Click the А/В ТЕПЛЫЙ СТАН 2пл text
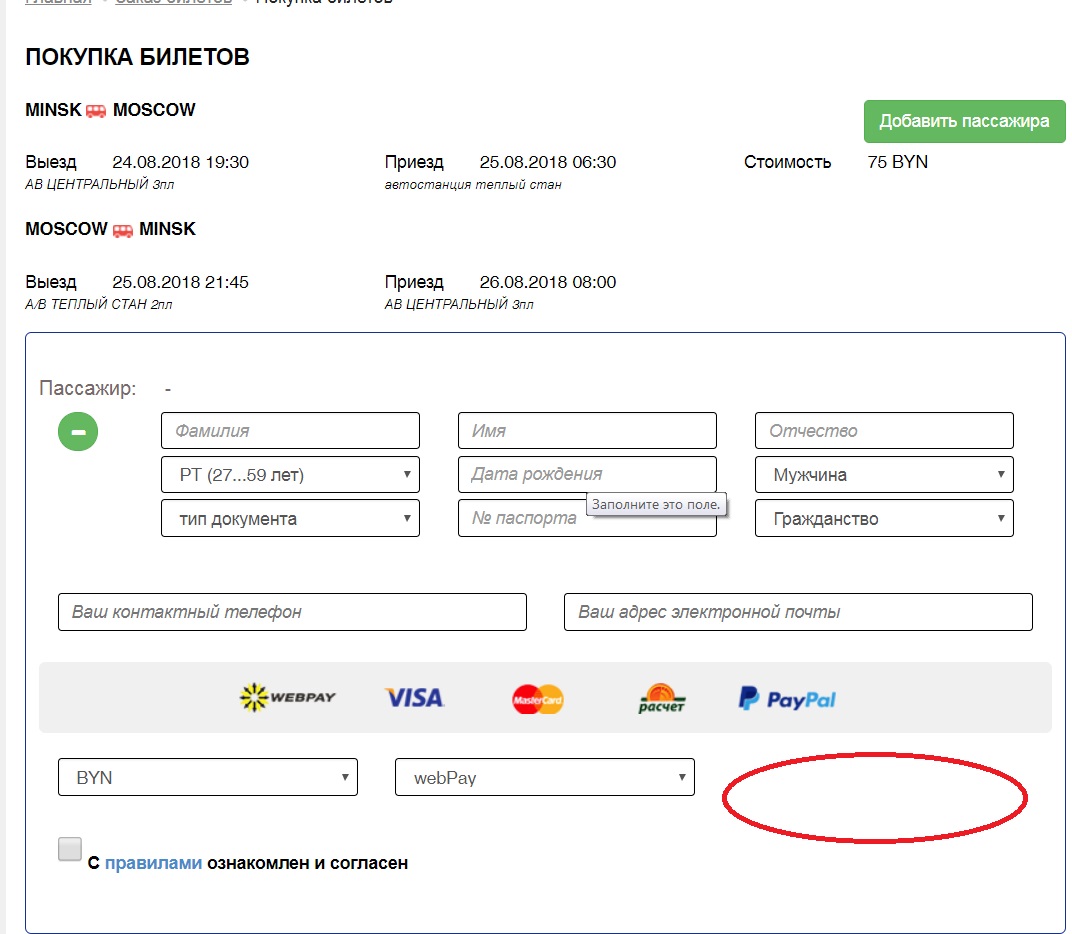Image resolution: width=1072 pixels, height=934 pixels. pos(98,304)
